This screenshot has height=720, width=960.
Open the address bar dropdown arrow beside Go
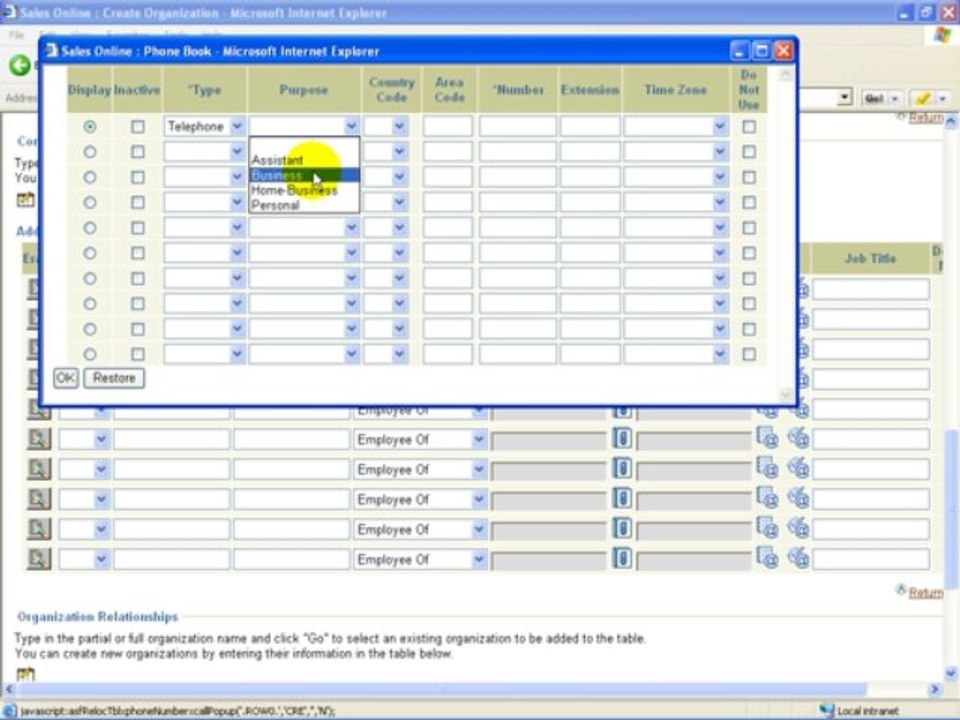[845, 97]
